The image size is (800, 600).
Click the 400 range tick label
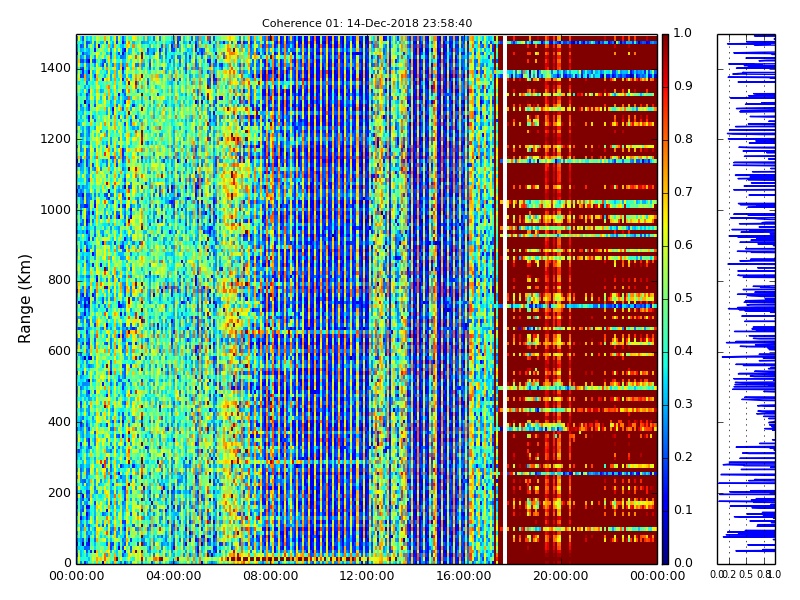[59, 422]
